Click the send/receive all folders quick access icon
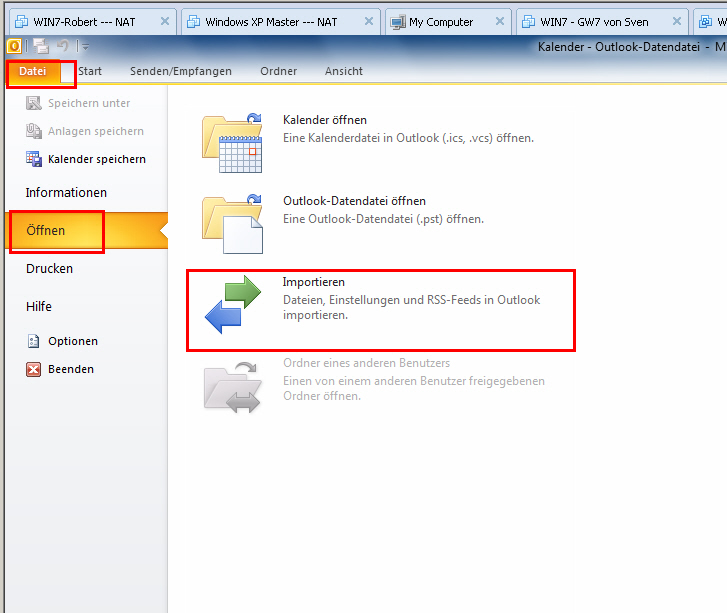 [x=41, y=46]
